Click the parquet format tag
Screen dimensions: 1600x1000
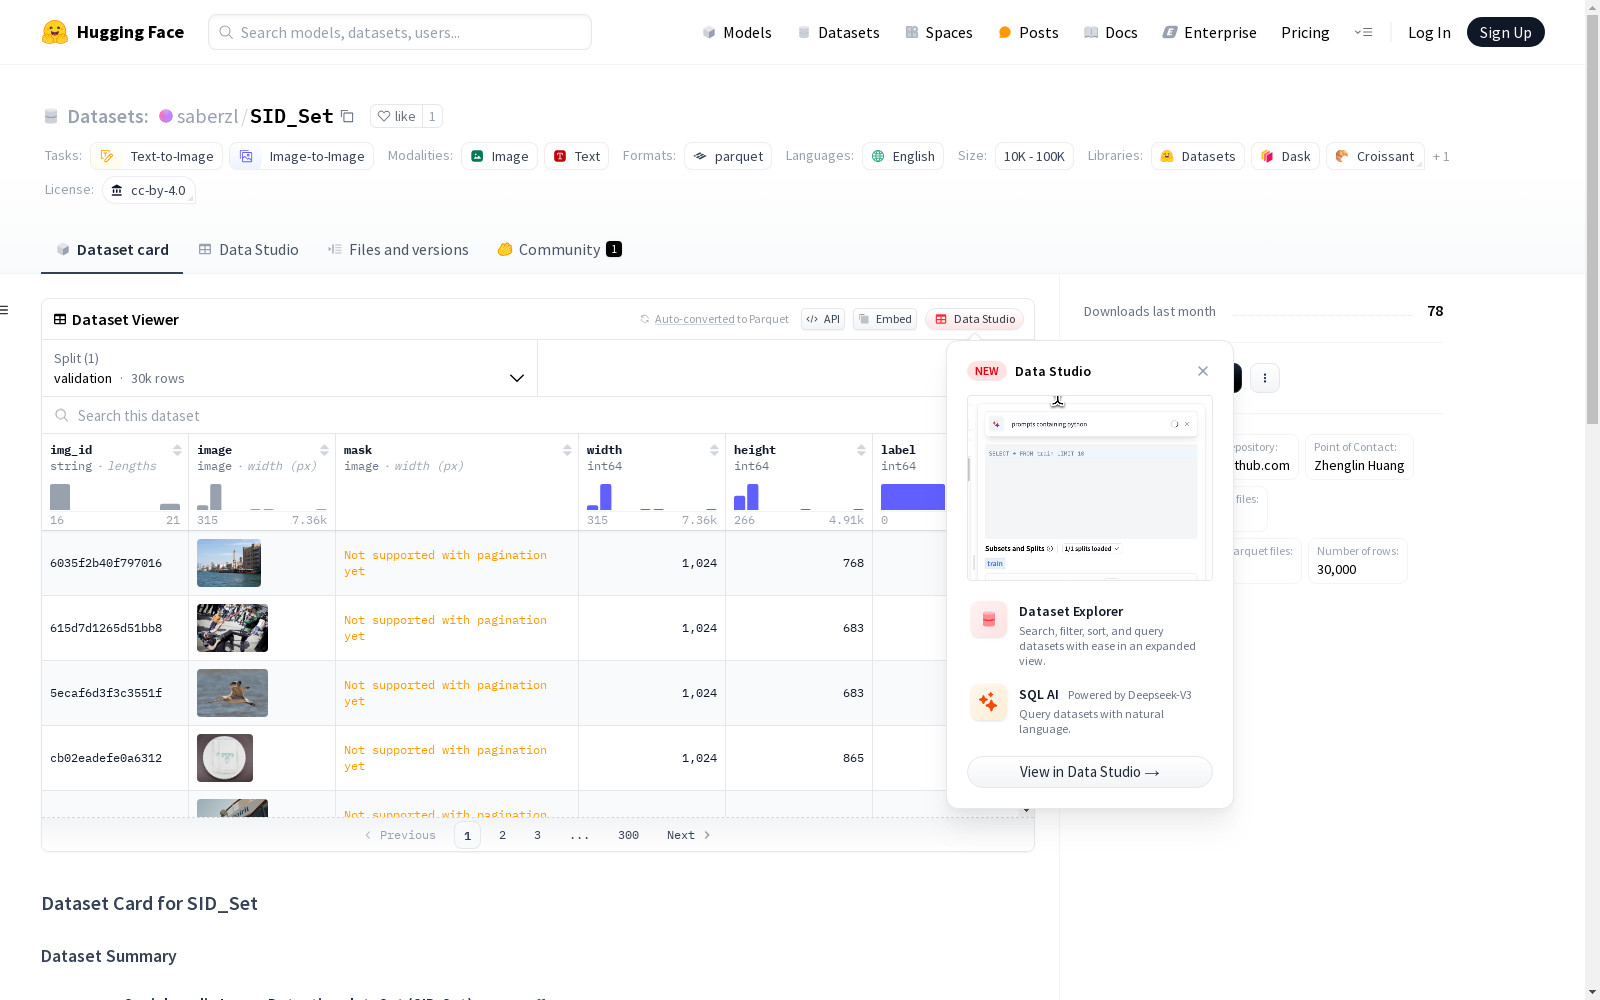pyautogui.click(x=728, y=156)
